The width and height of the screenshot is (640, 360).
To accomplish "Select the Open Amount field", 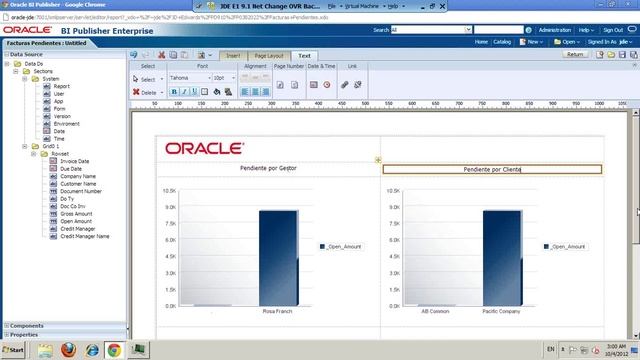I will pyautogui.click(x=76, y=221).
